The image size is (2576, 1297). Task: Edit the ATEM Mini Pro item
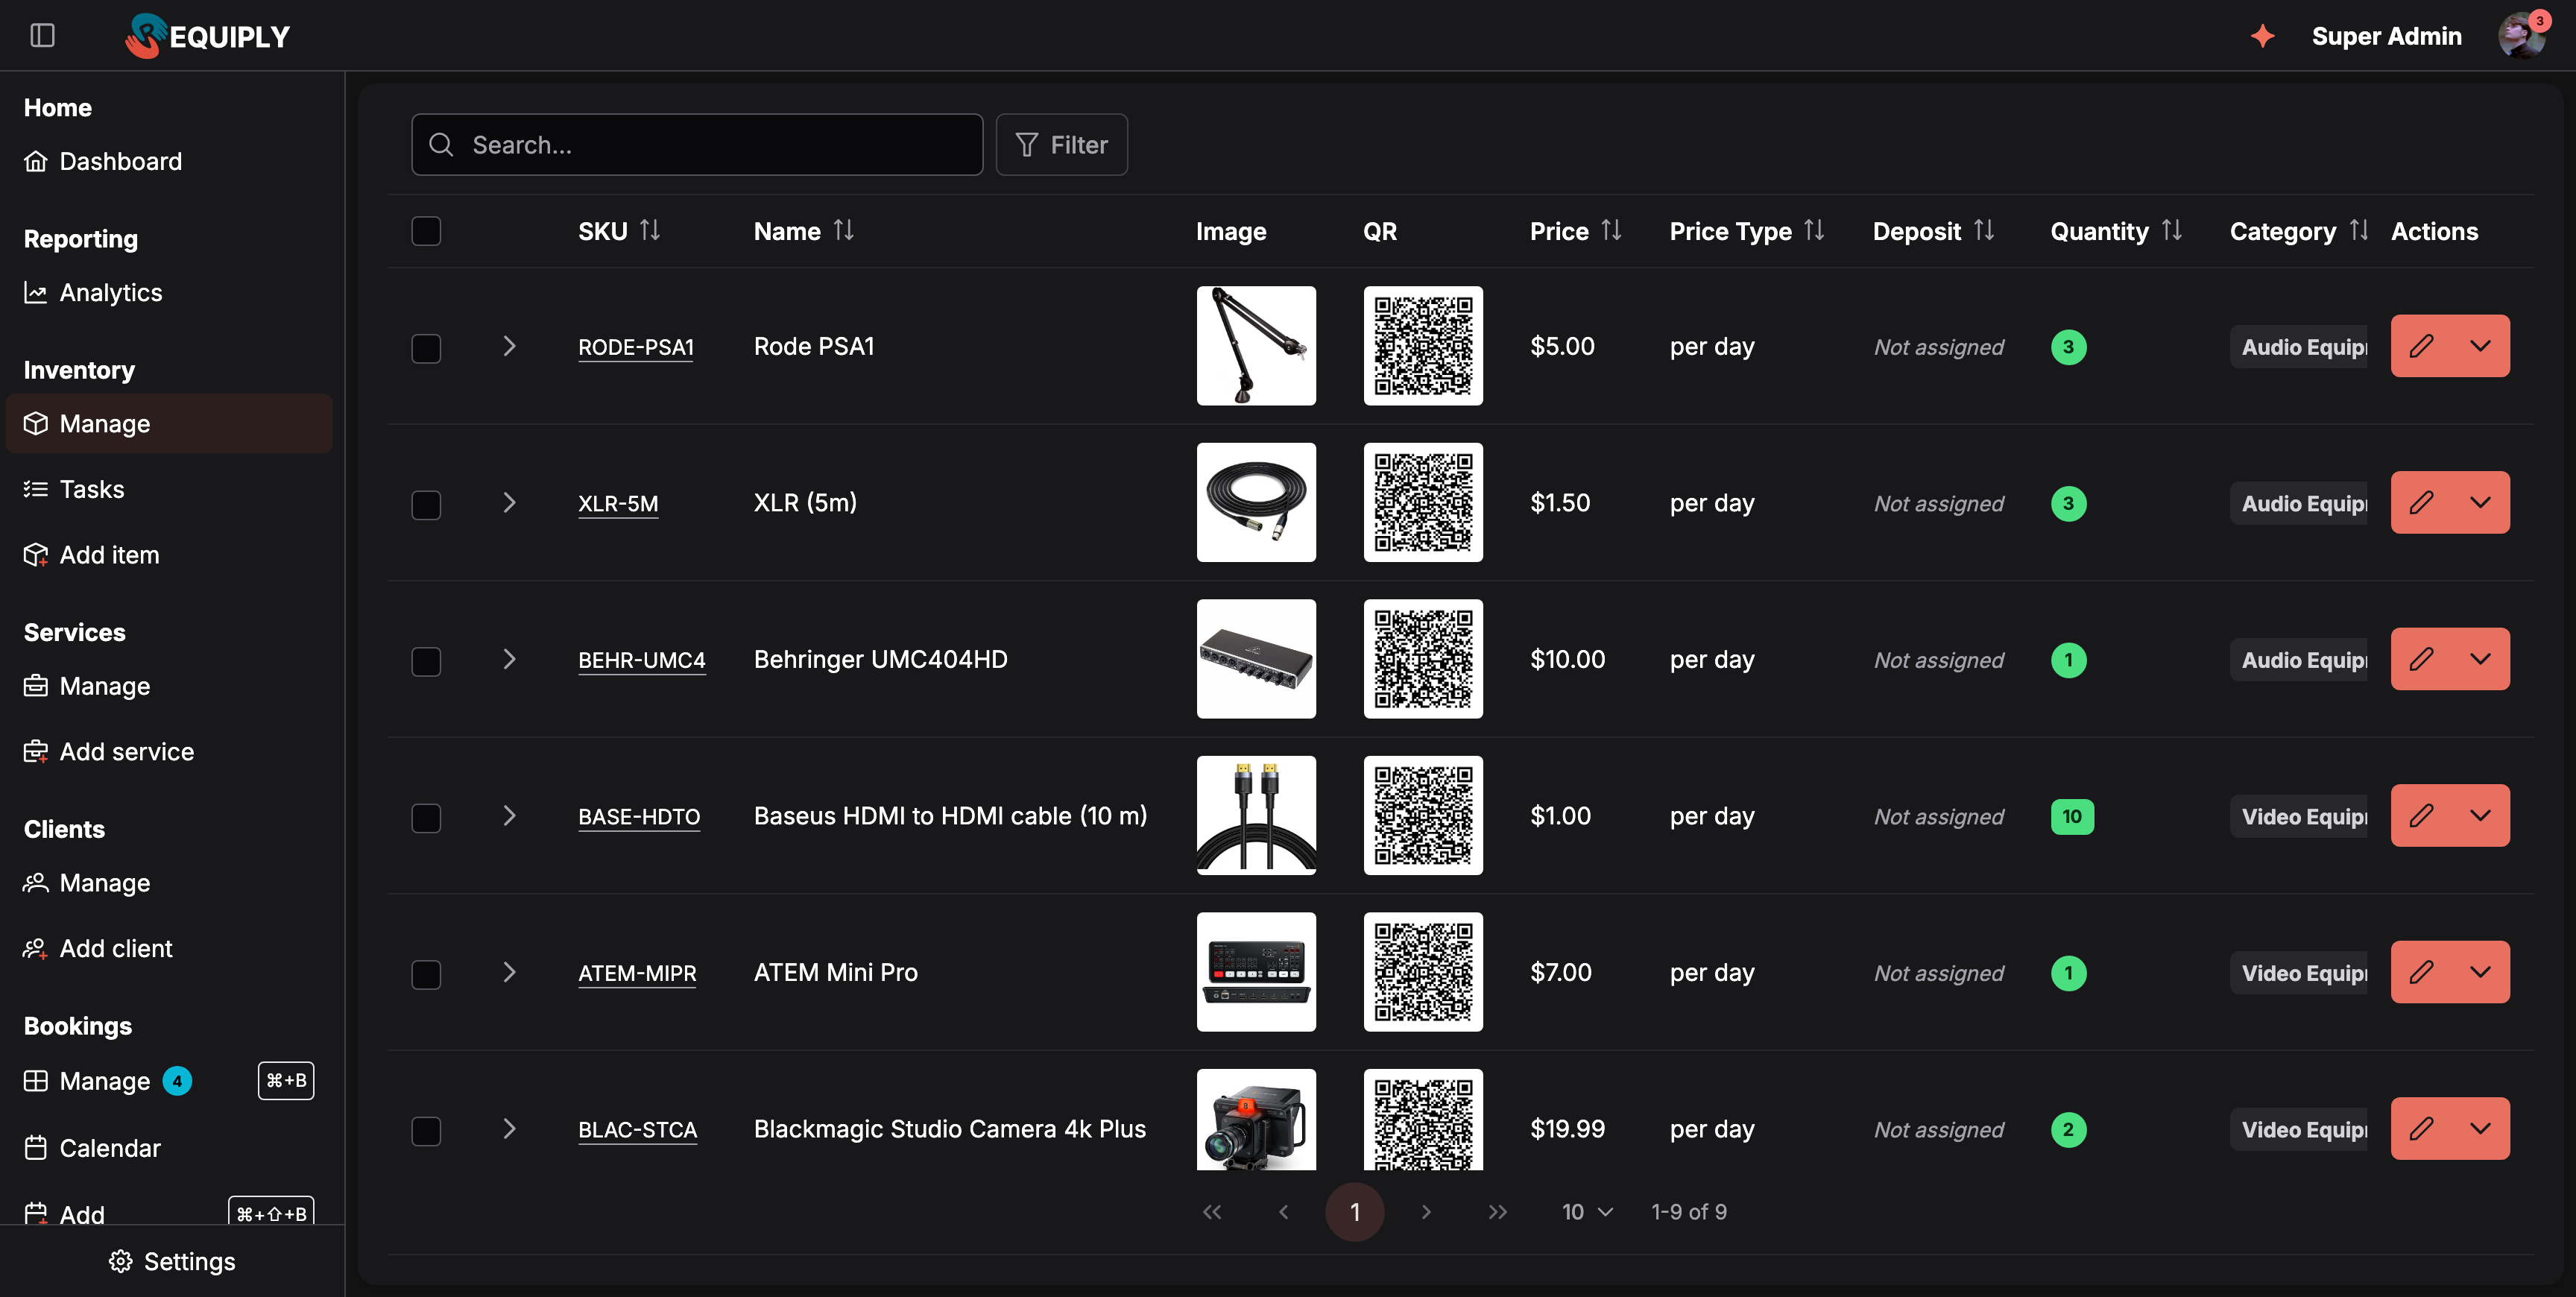point(2421,972)
